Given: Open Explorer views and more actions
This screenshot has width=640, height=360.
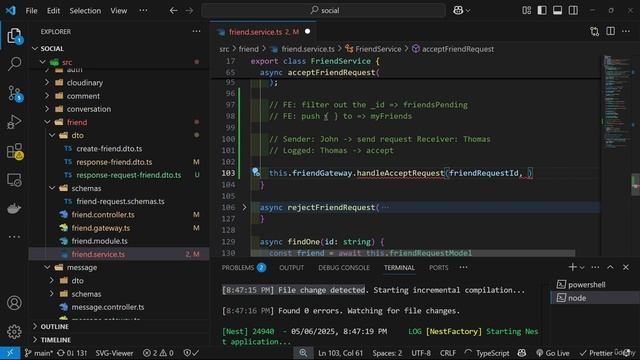Looking at the screenshot, I should [x=196, y=31].
